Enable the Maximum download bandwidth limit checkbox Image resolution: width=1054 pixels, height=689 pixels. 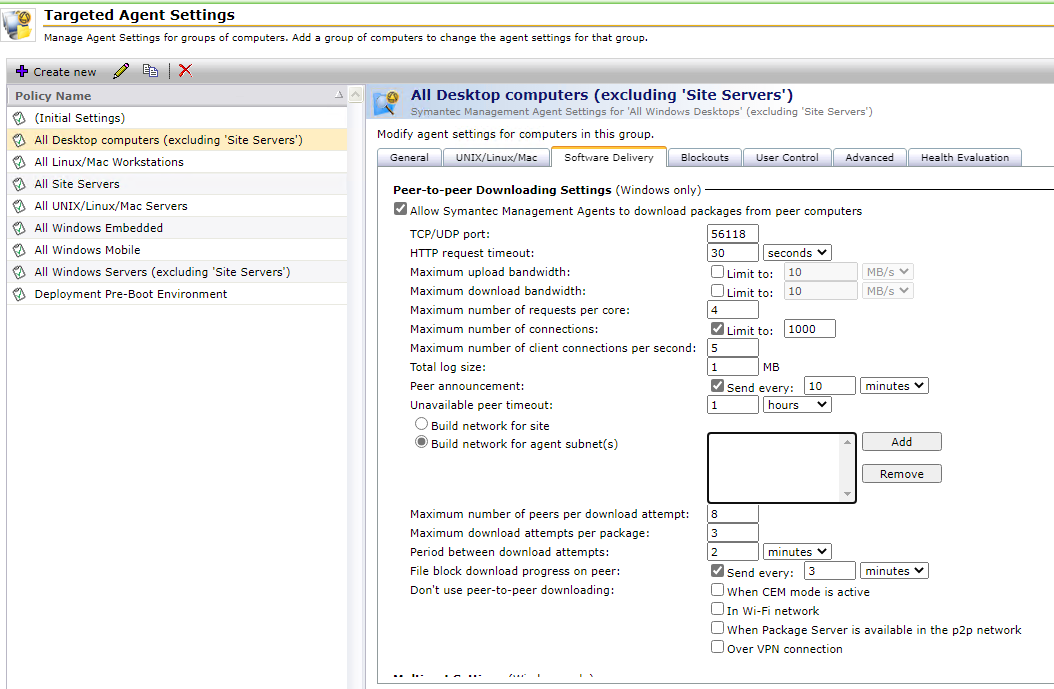tap(717, 290)
